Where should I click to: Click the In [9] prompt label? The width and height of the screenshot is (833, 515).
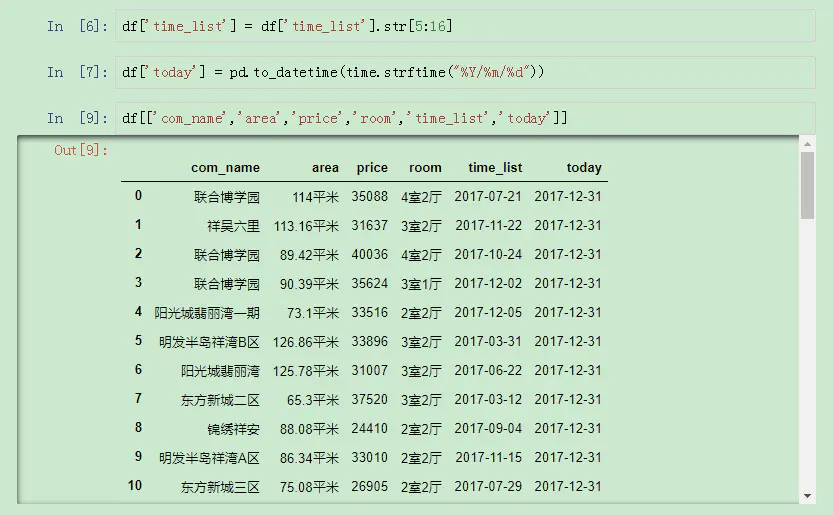click(77, 119)
